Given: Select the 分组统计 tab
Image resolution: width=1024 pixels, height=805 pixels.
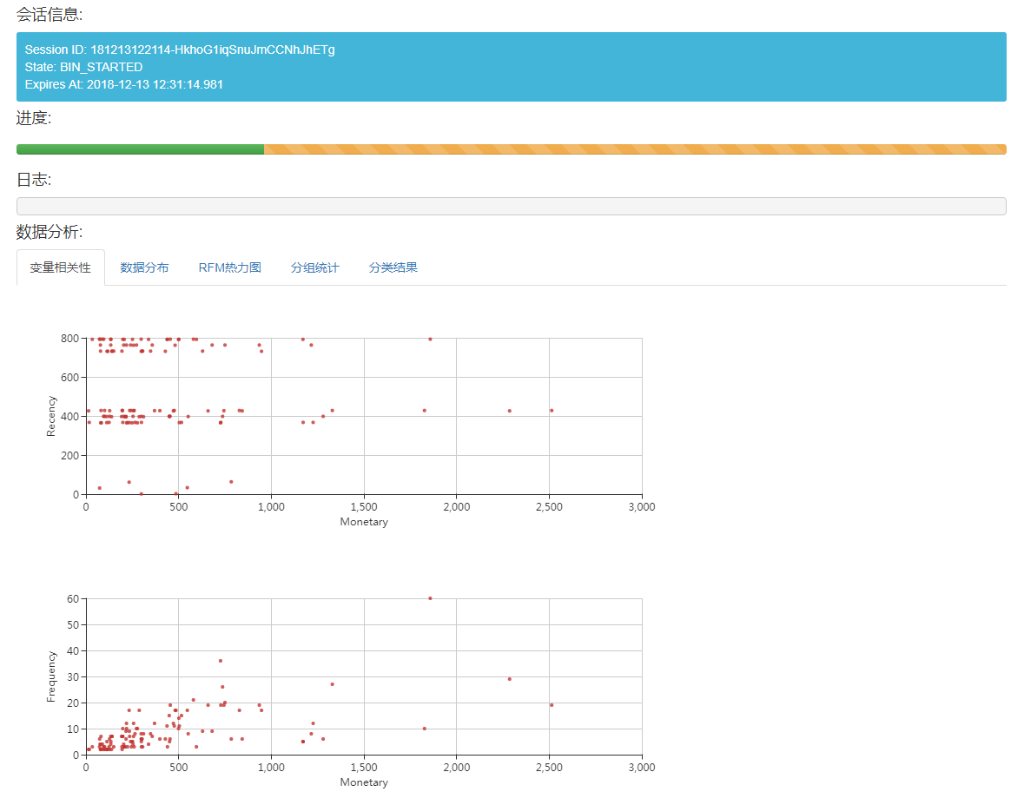Looking at the screenshot, I should coord(314,268).
